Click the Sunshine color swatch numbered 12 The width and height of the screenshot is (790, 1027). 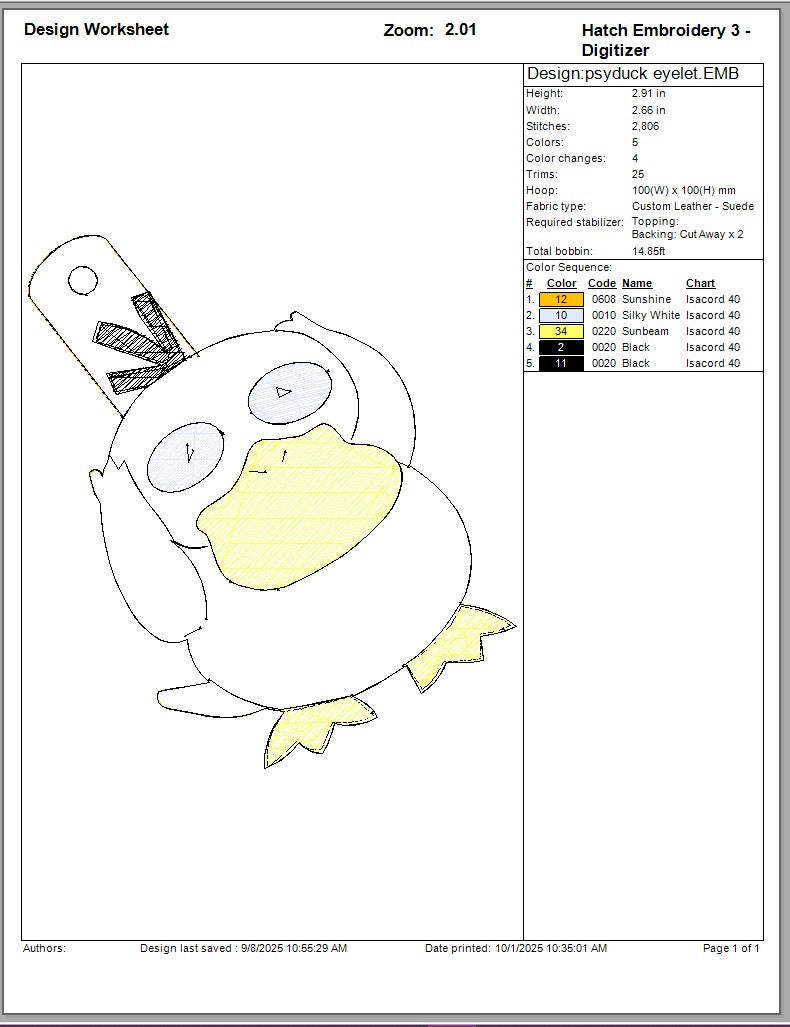click(561, 299)
